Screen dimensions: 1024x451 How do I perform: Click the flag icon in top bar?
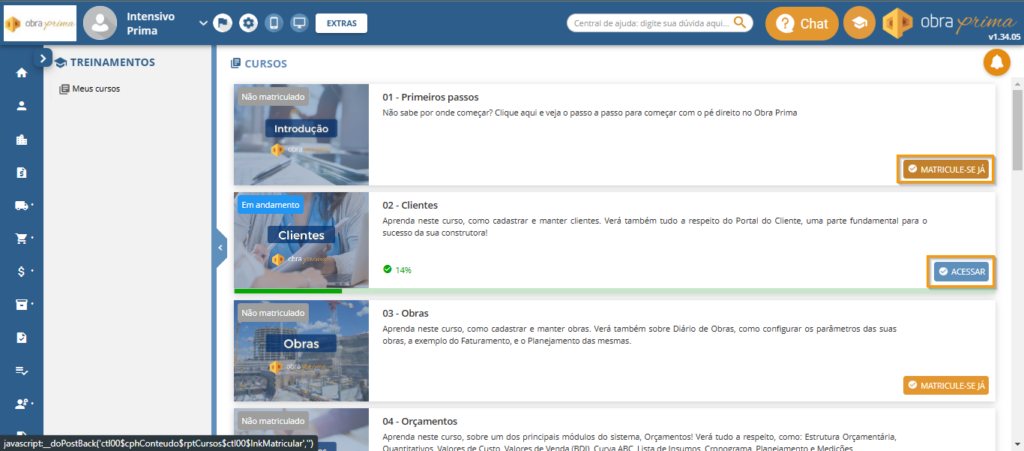pyautogui.click(x=223, y=23)
